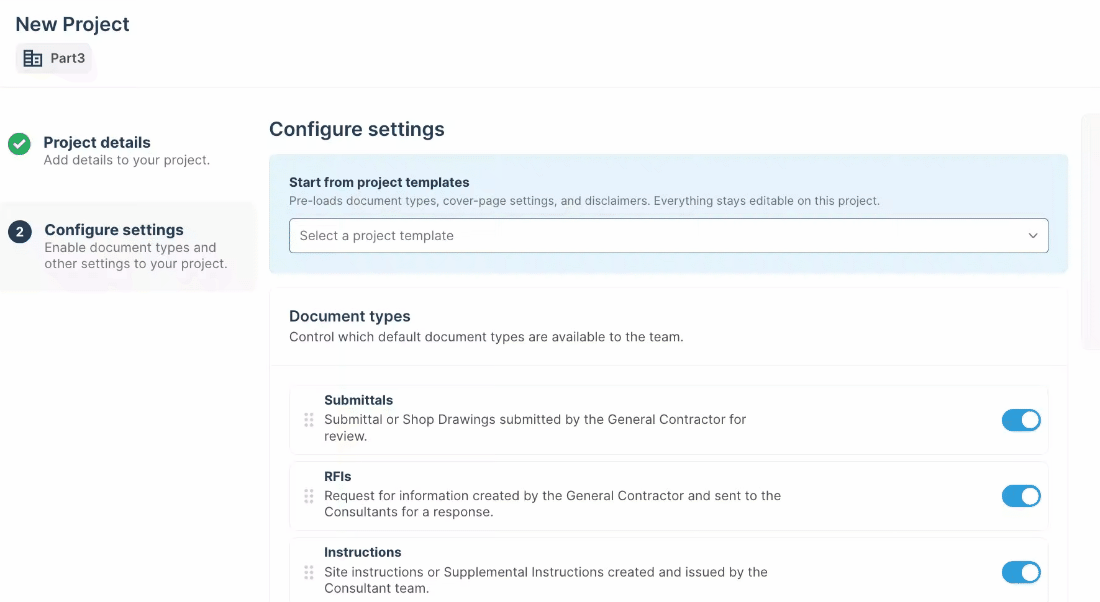Click the step 2 circle icon
Viewport: 1100px width, 602px height.
[x=20, y=232]
